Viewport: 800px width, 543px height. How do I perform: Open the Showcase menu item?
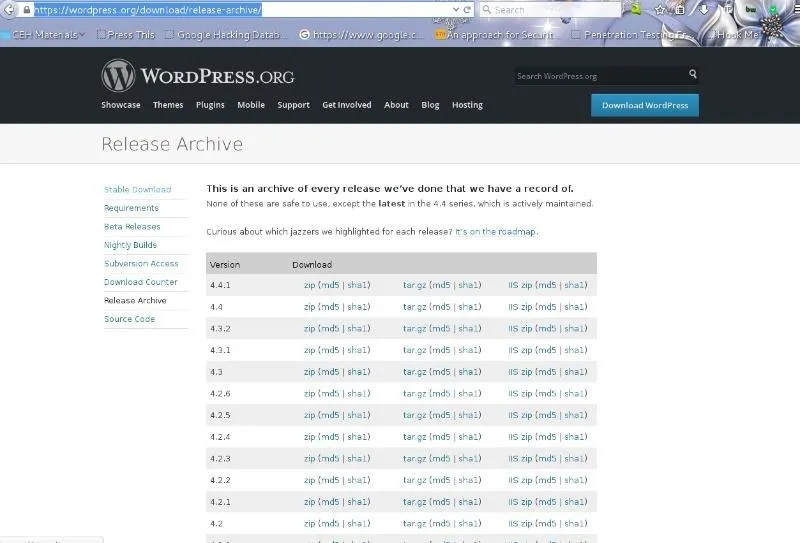121,105
